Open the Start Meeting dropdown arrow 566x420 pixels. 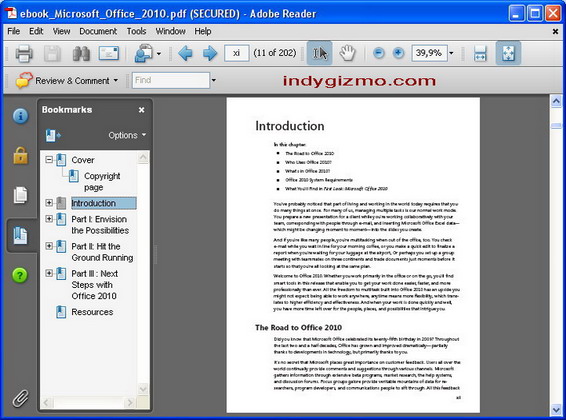coord(159,54)
